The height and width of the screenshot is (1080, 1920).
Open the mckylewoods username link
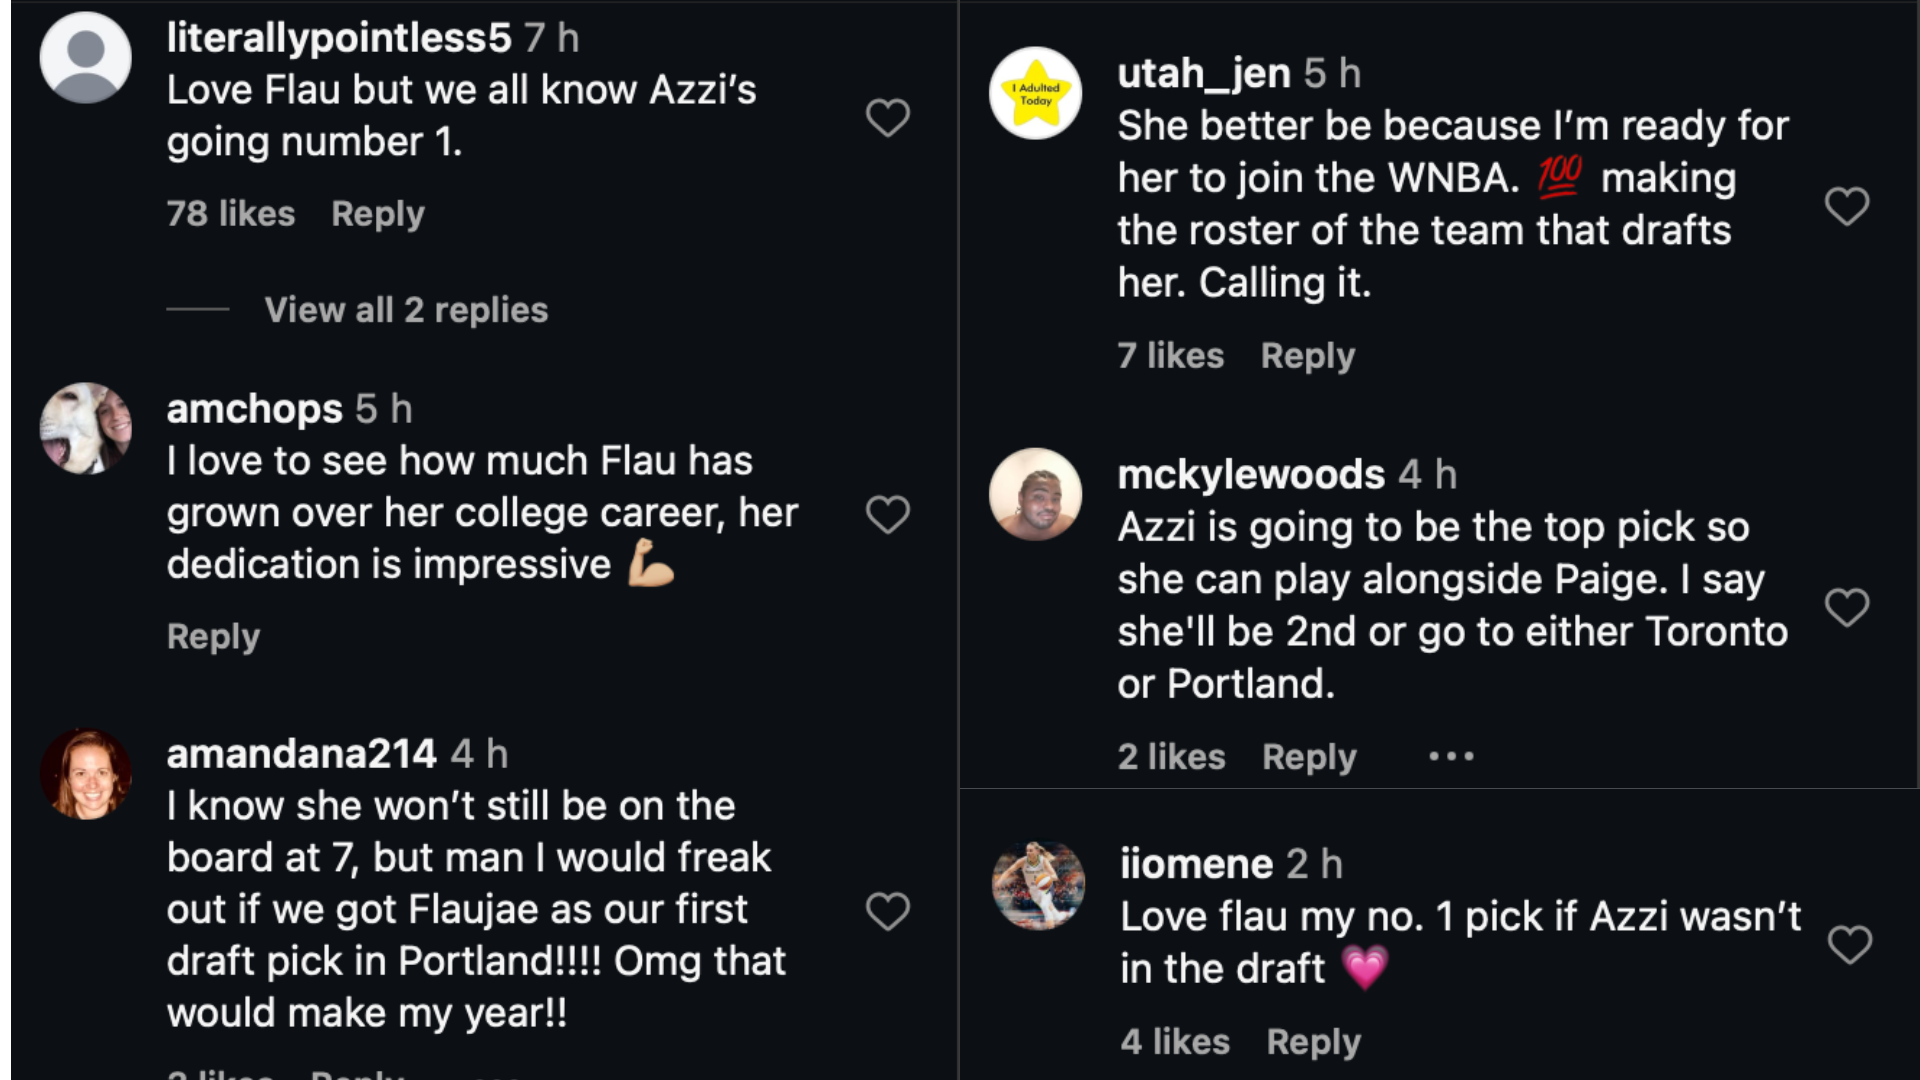(x=1251, y=475)
